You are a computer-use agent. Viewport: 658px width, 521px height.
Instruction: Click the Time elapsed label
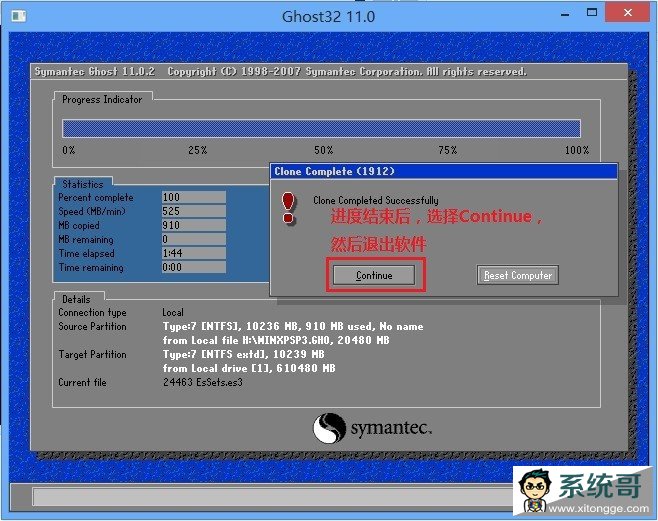86,253
